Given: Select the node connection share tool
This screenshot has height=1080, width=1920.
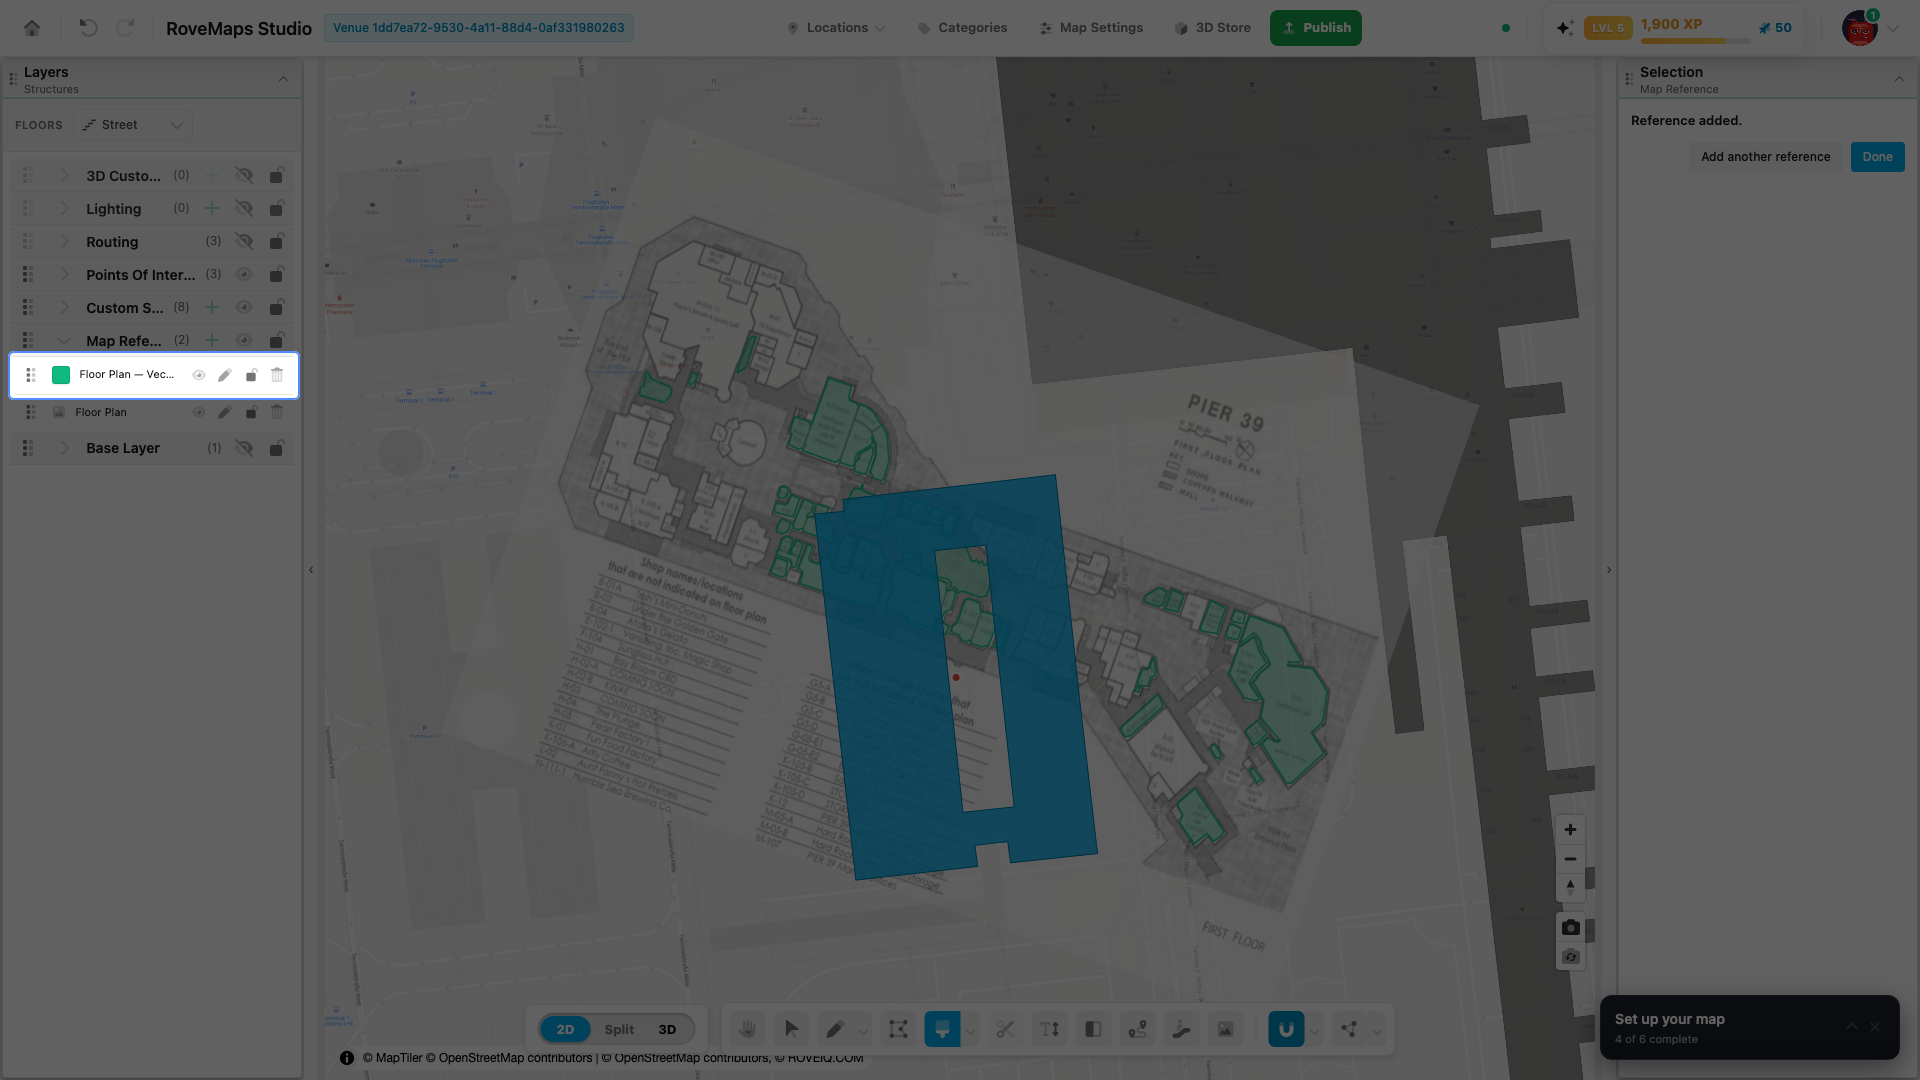Looking at the screenshot, I should tap(1349, 1029).
